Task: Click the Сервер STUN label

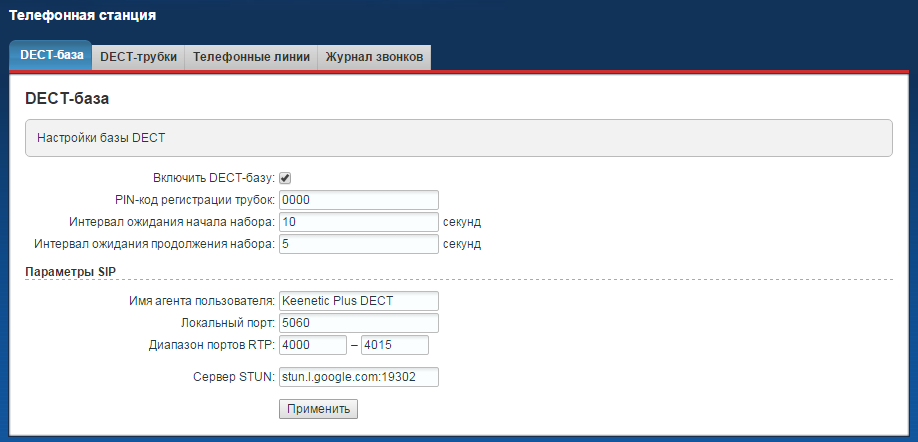Action: click(233, 377)
